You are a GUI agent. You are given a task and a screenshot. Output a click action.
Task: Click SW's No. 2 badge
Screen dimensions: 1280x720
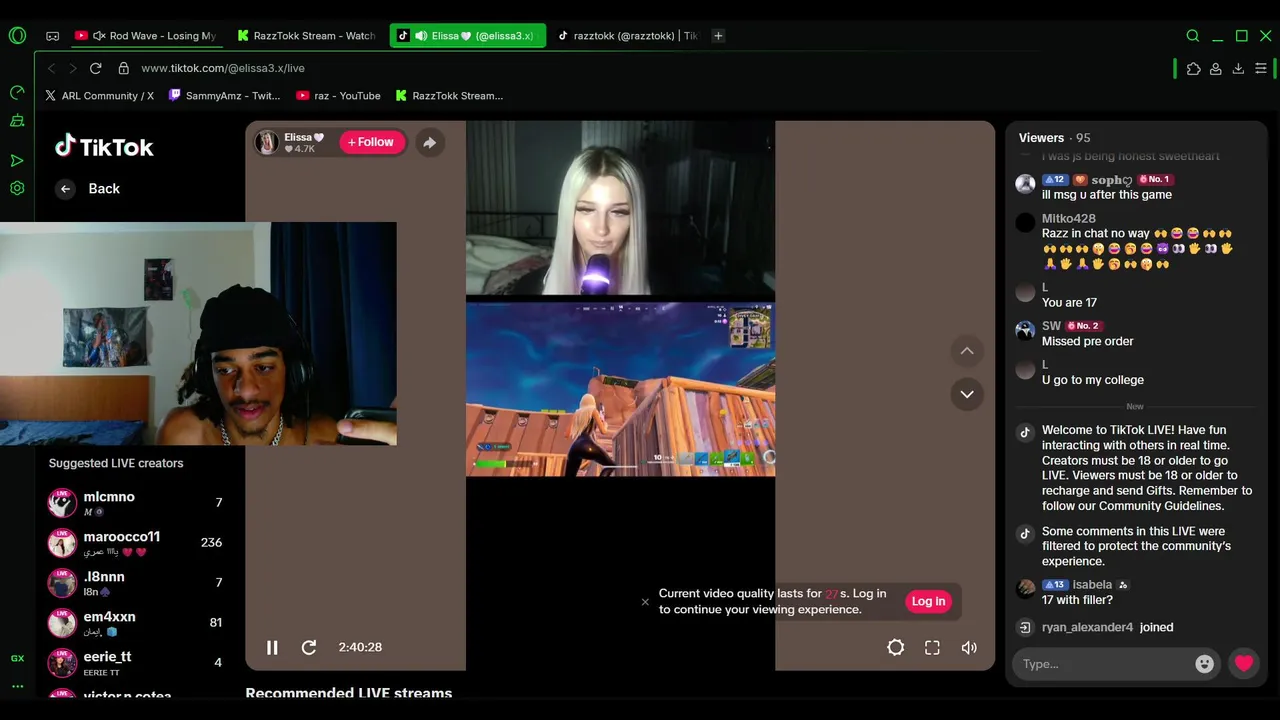pos(1083,326)
